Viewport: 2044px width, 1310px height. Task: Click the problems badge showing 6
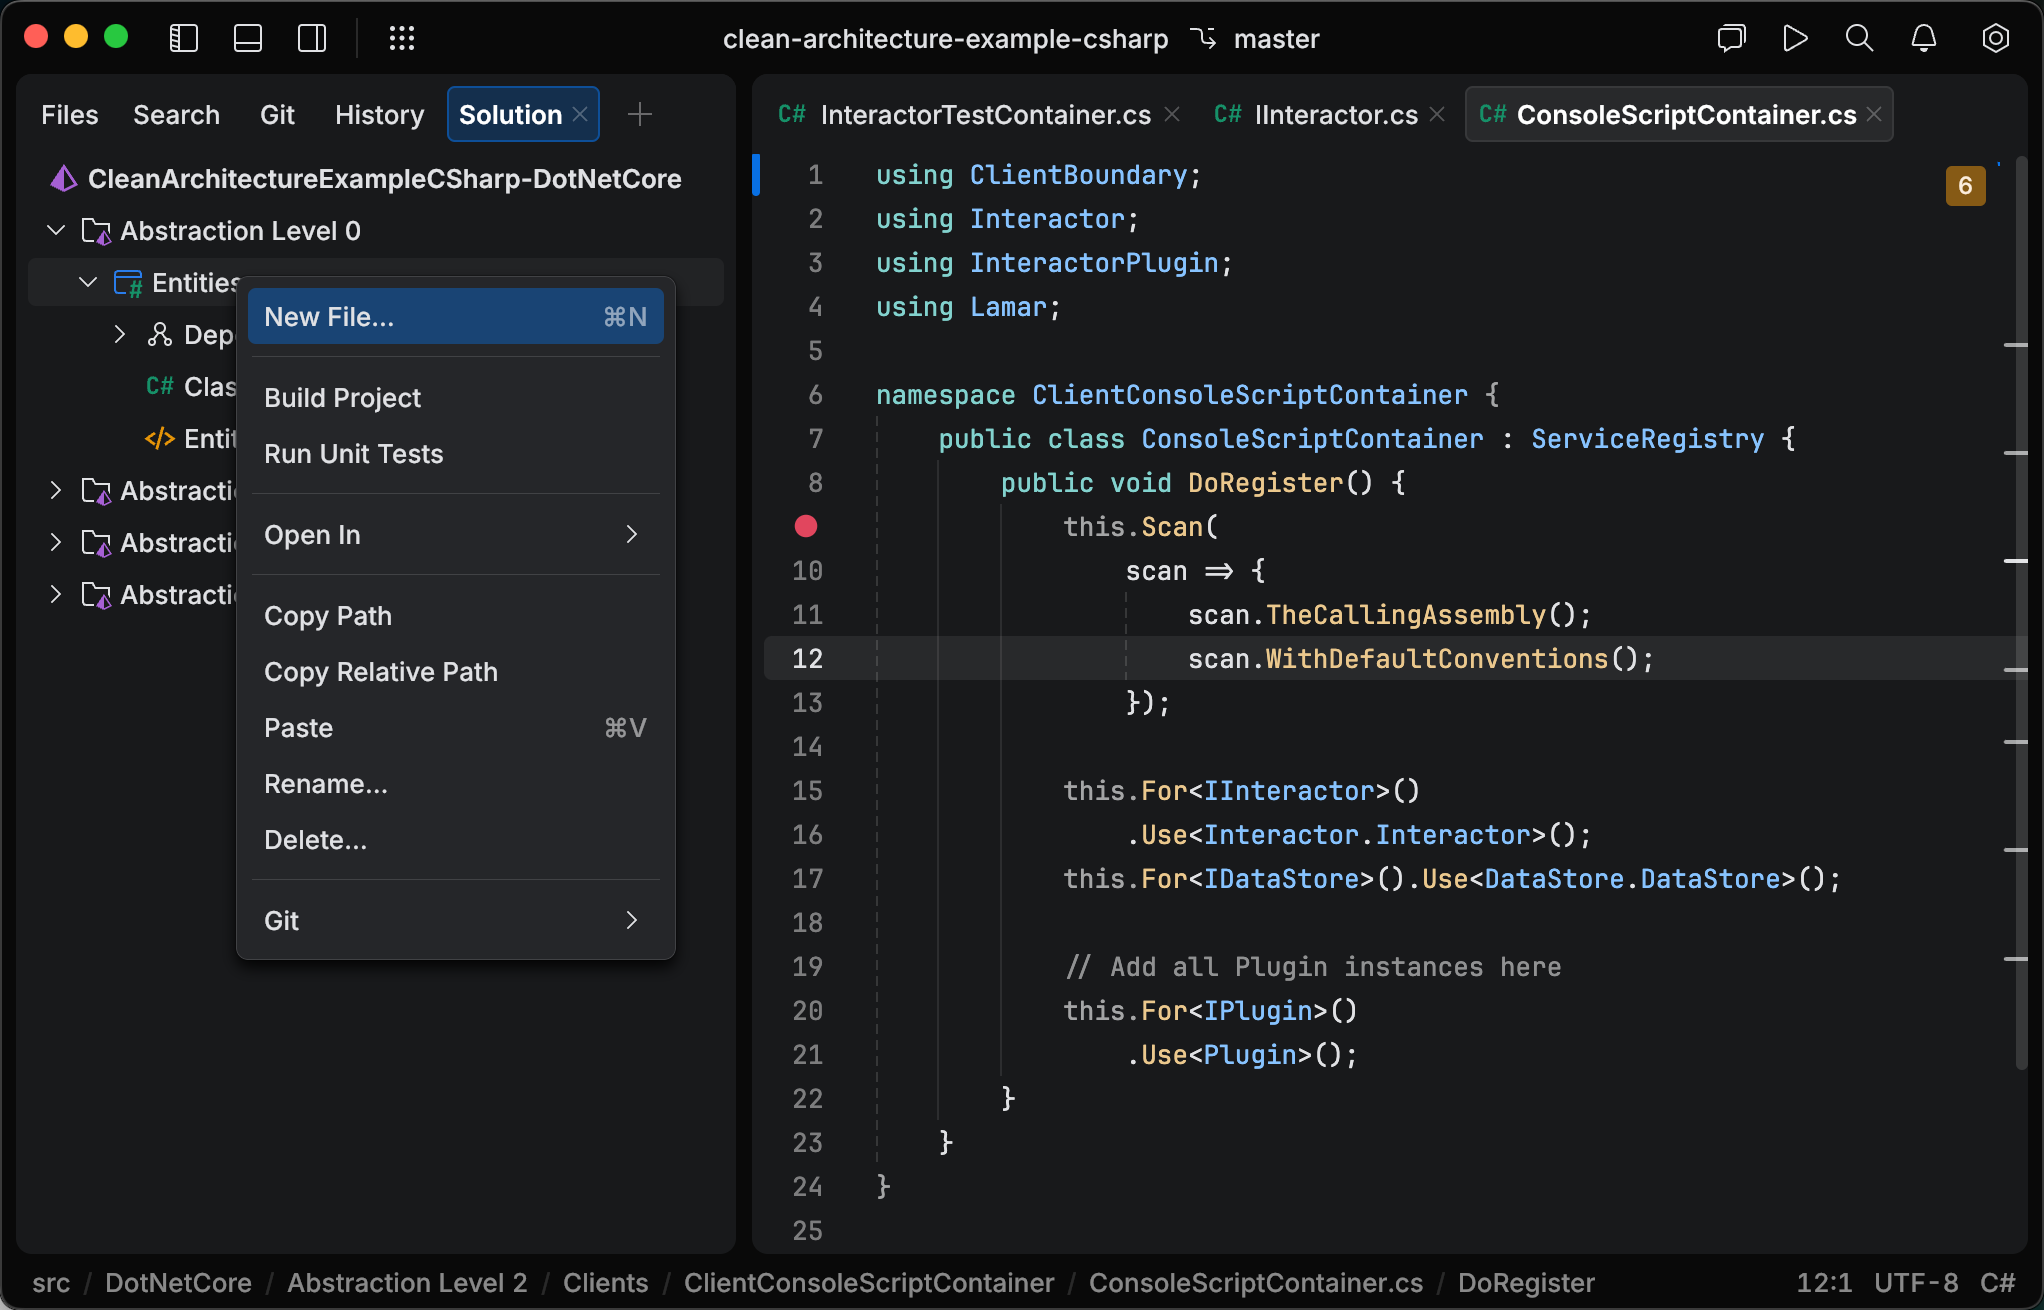coord(1966,185)
